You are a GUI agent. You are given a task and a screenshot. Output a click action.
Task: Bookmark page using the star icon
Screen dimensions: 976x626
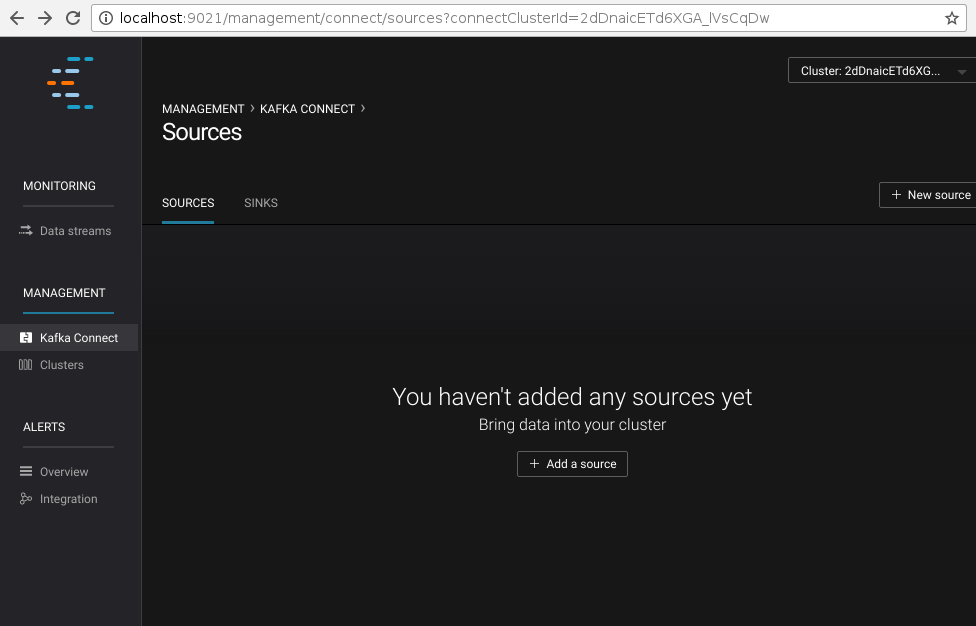click(x=951, y=18)
